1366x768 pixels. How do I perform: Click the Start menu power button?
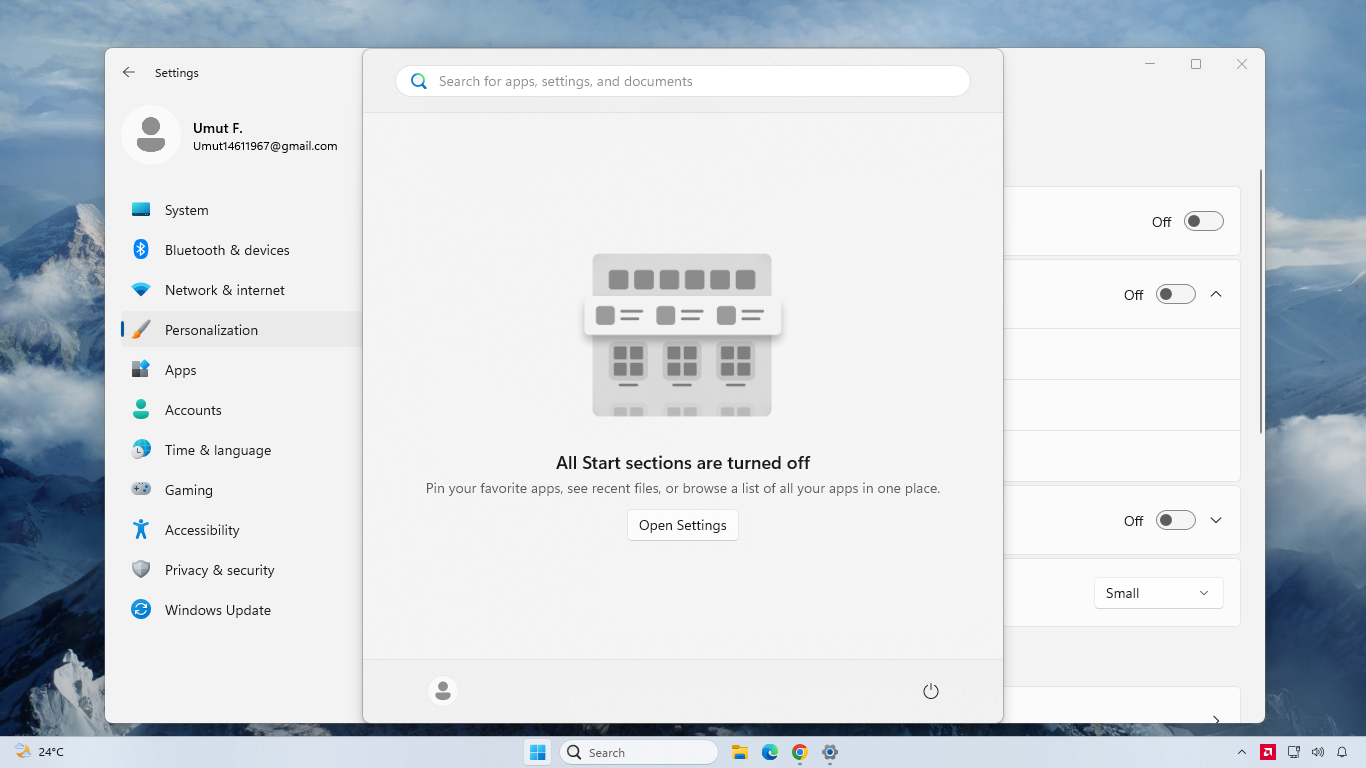[x=931, y=691]
